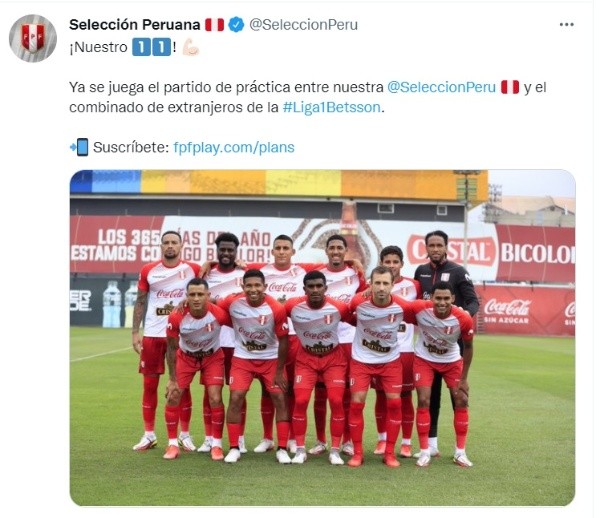Click the Coca-Cola sin azúcar banner in the photo
The width and height of the screenshot is (600, 518).
[525, 310]
